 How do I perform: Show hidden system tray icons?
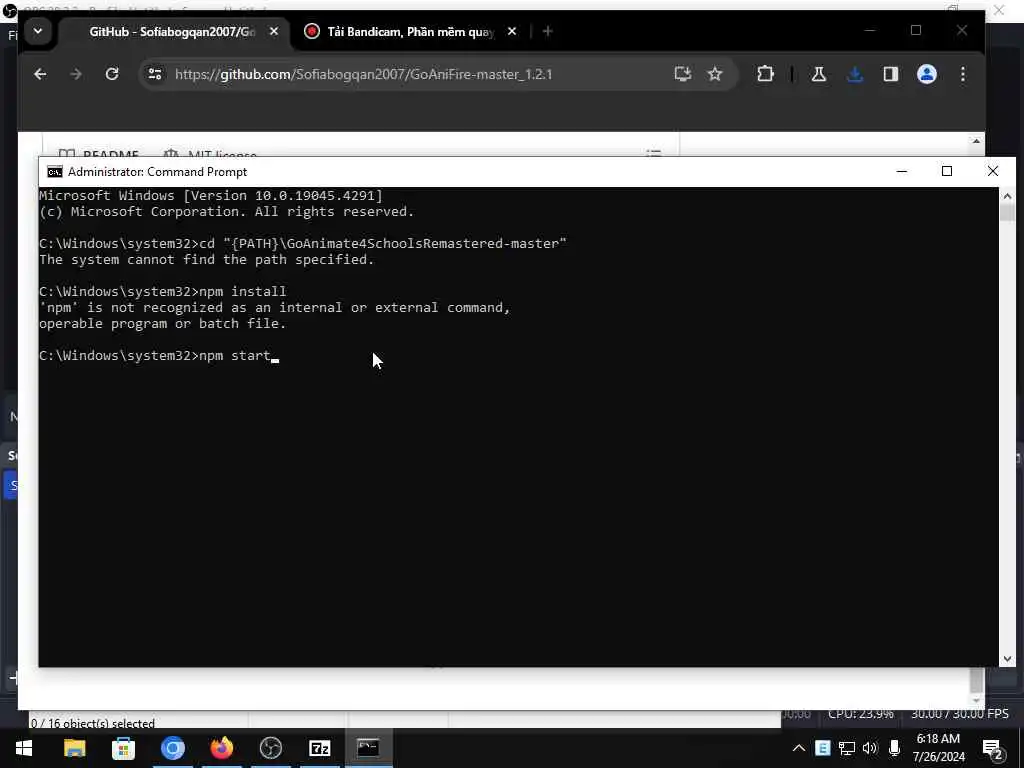click(799, 748)
